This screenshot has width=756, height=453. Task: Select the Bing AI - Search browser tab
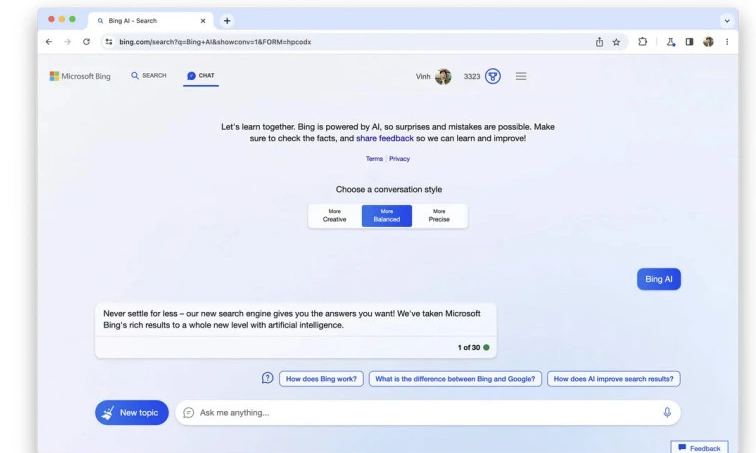click(150, 21)
